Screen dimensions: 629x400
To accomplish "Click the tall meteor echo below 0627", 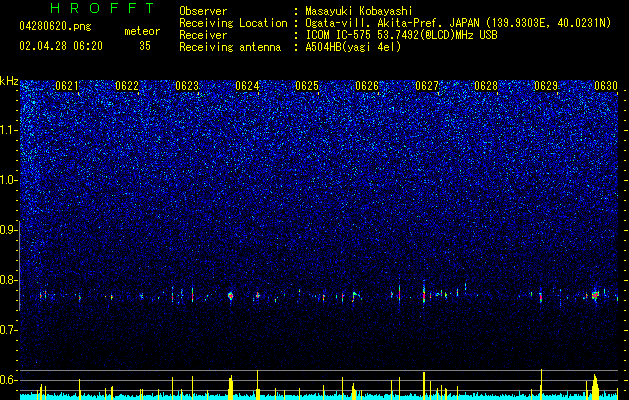I will pos(424,292).
